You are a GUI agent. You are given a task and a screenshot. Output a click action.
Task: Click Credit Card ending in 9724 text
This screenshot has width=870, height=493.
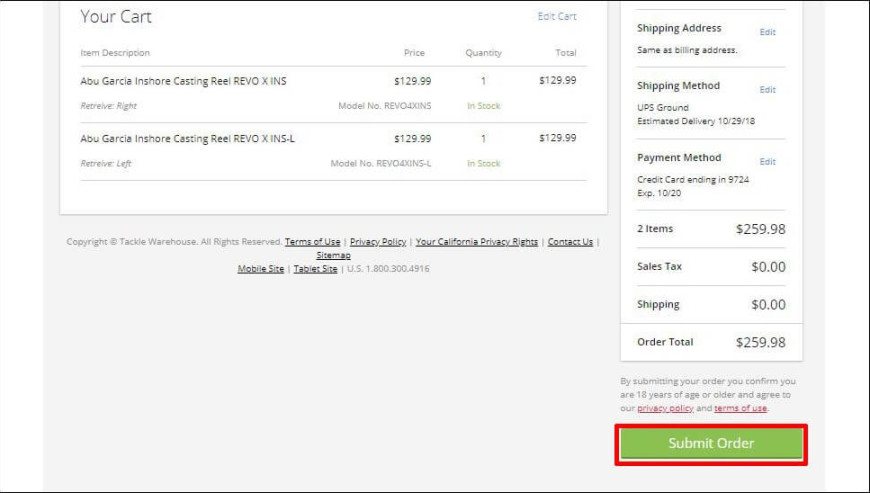(x=693, y=180)
